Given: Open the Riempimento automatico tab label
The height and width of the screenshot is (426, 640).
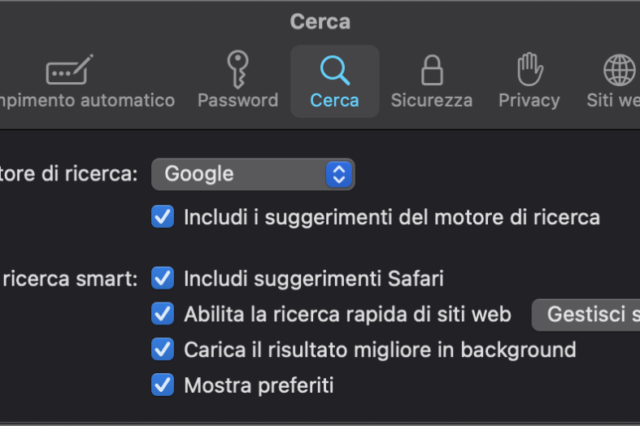Looking at the screenshot, I should tap(88, 101).
